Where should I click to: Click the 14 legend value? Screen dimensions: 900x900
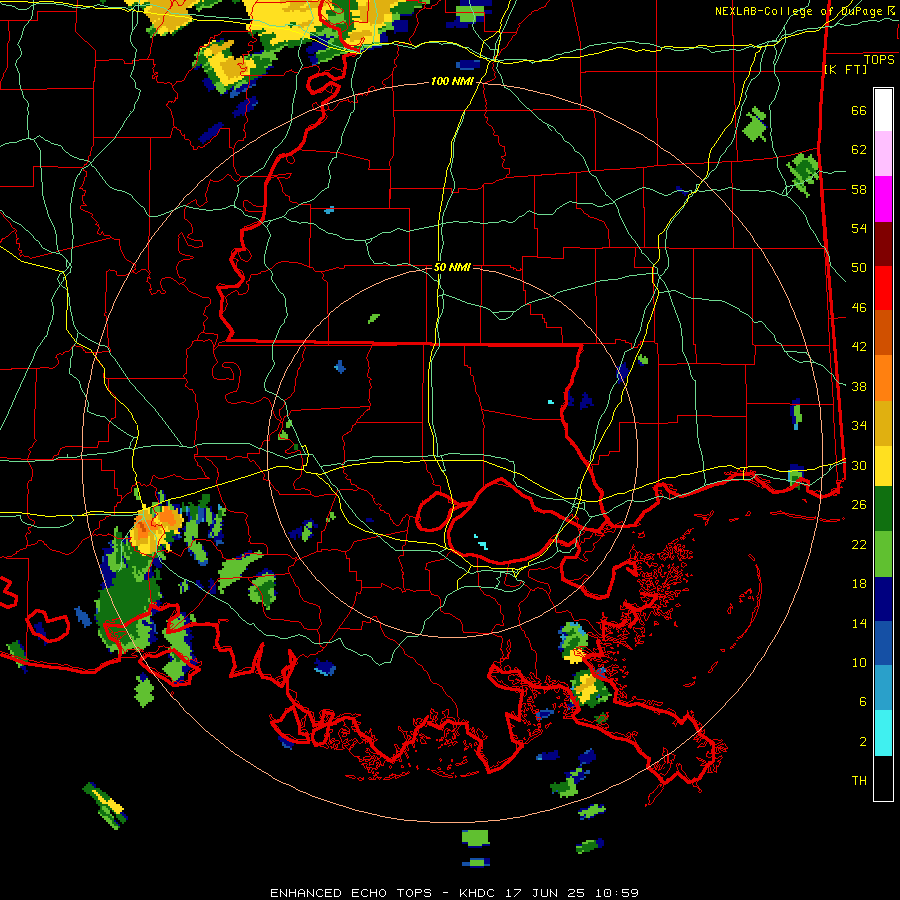[859, 623]
